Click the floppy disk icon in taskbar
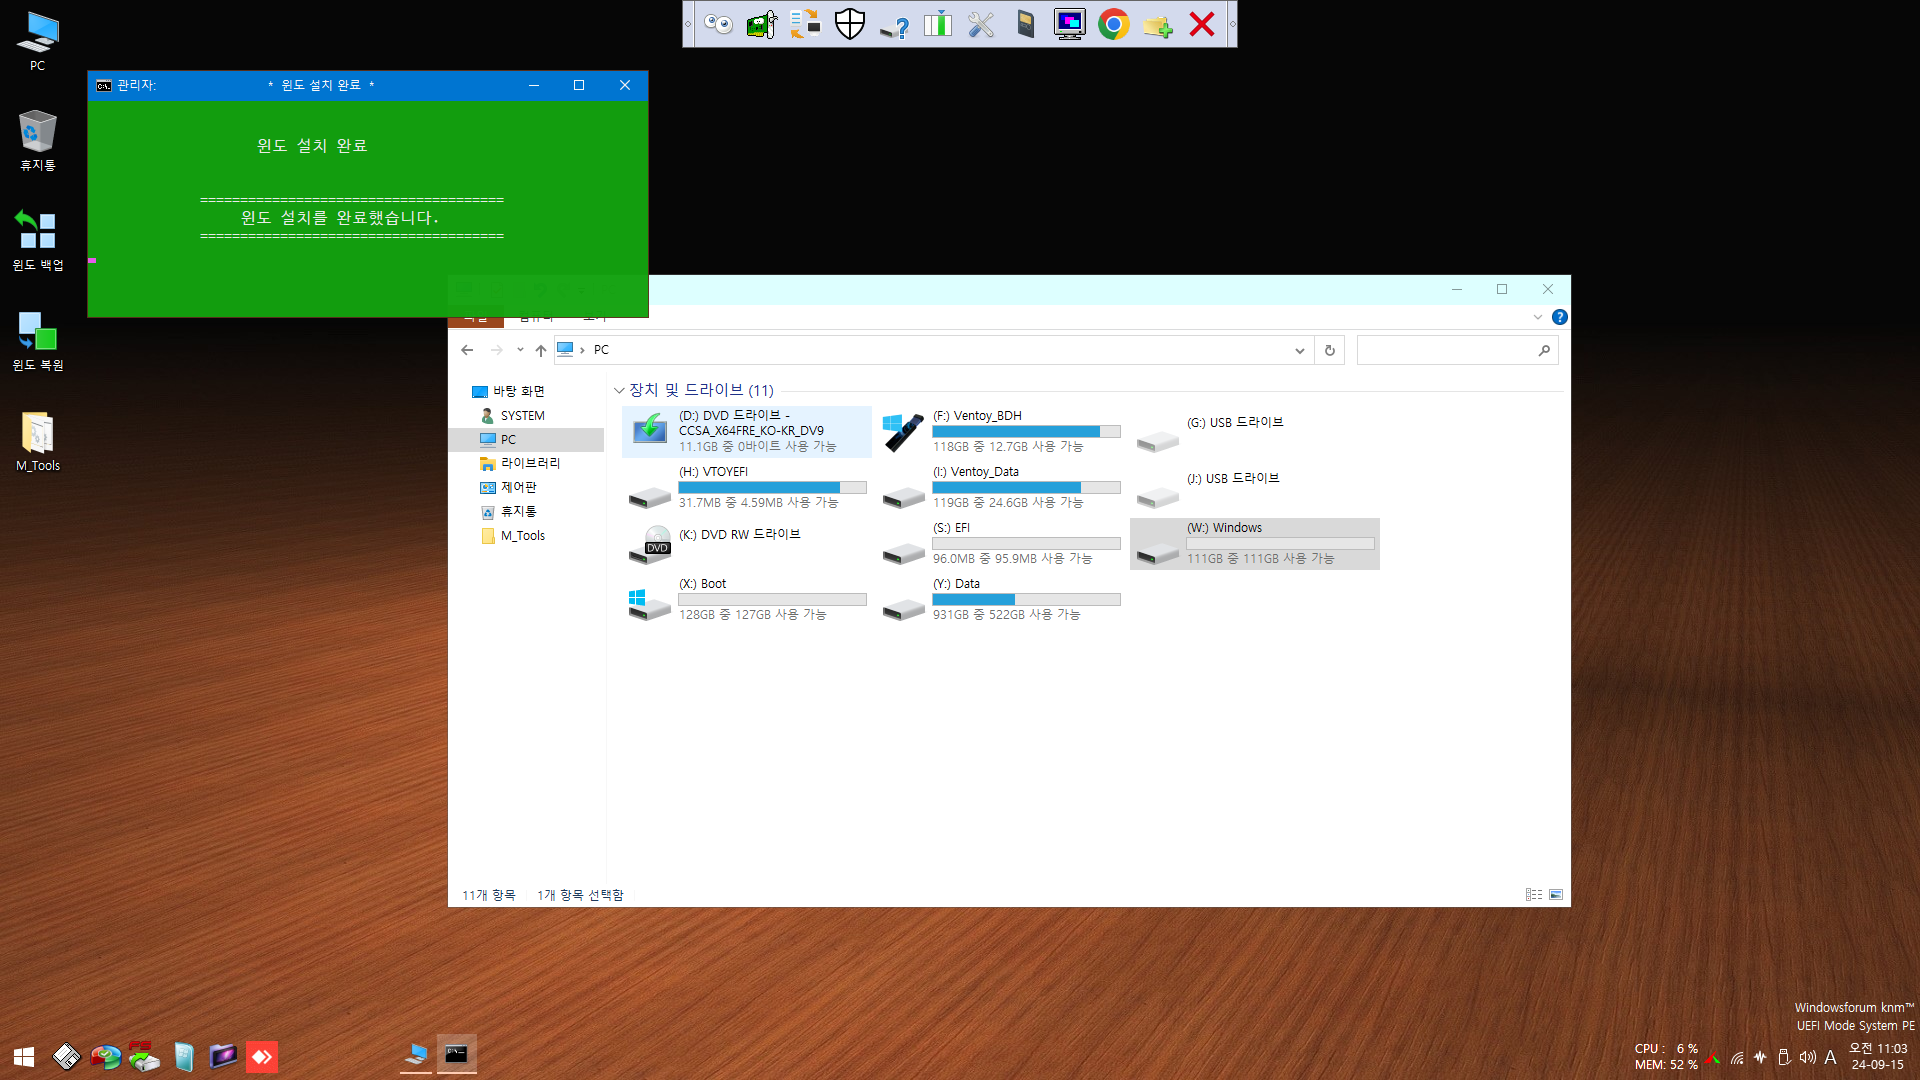The image size is (1920, 1080). (x=66, y=1056)
